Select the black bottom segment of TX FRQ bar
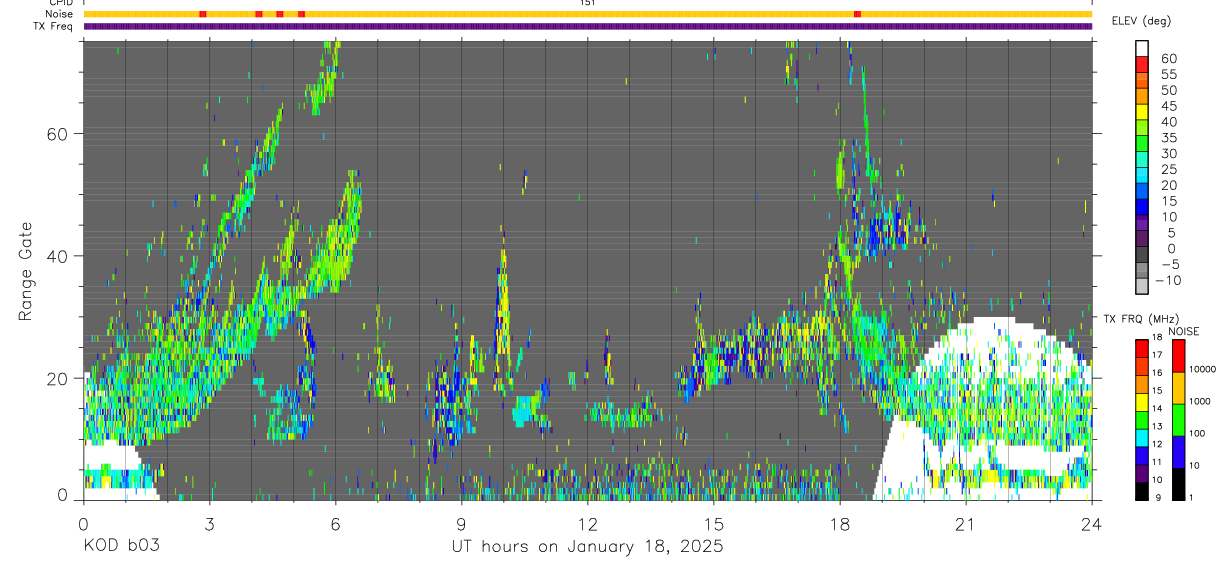1228x567 pixels. pyautogui.click(x=1142, y=492)
